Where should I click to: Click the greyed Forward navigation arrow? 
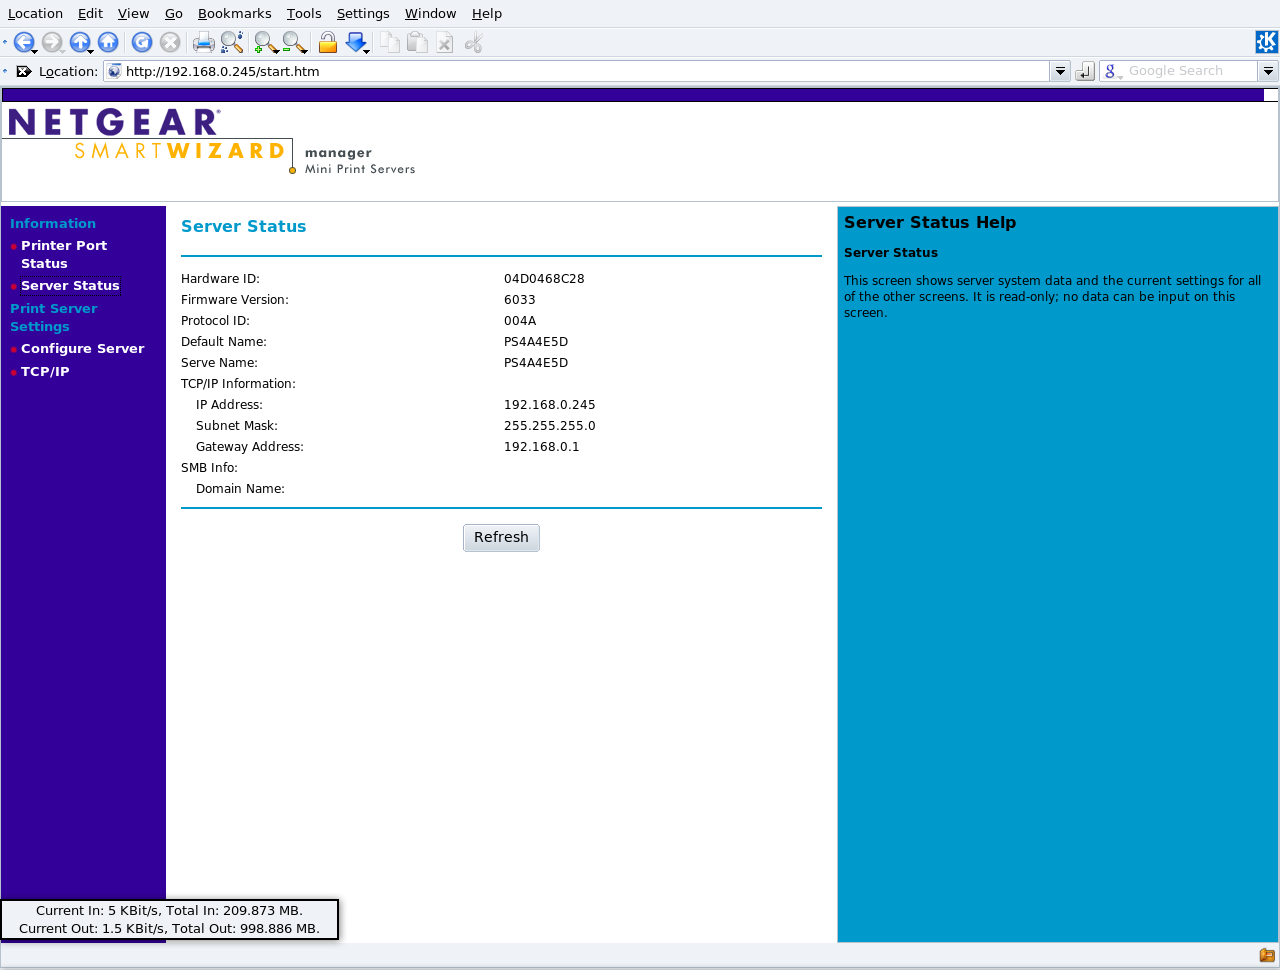point(50,42)
